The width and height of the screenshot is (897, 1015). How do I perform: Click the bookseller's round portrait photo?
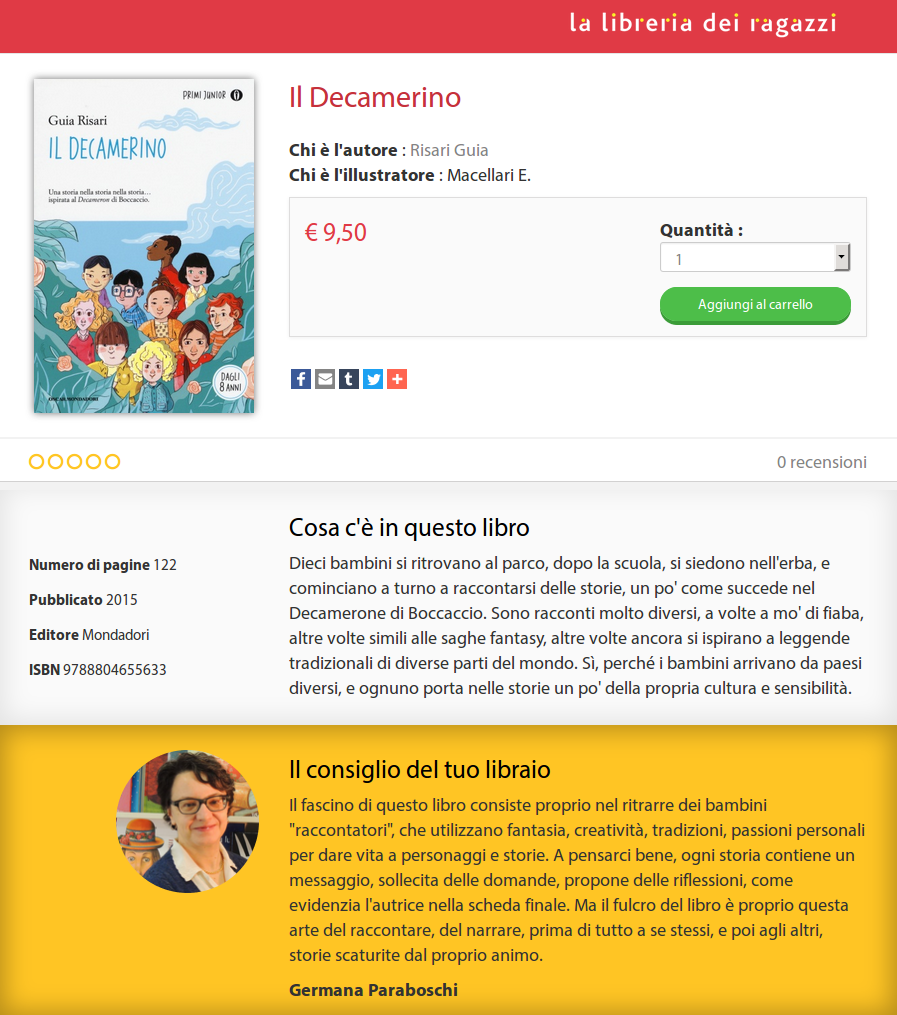(x=188, y=821)
